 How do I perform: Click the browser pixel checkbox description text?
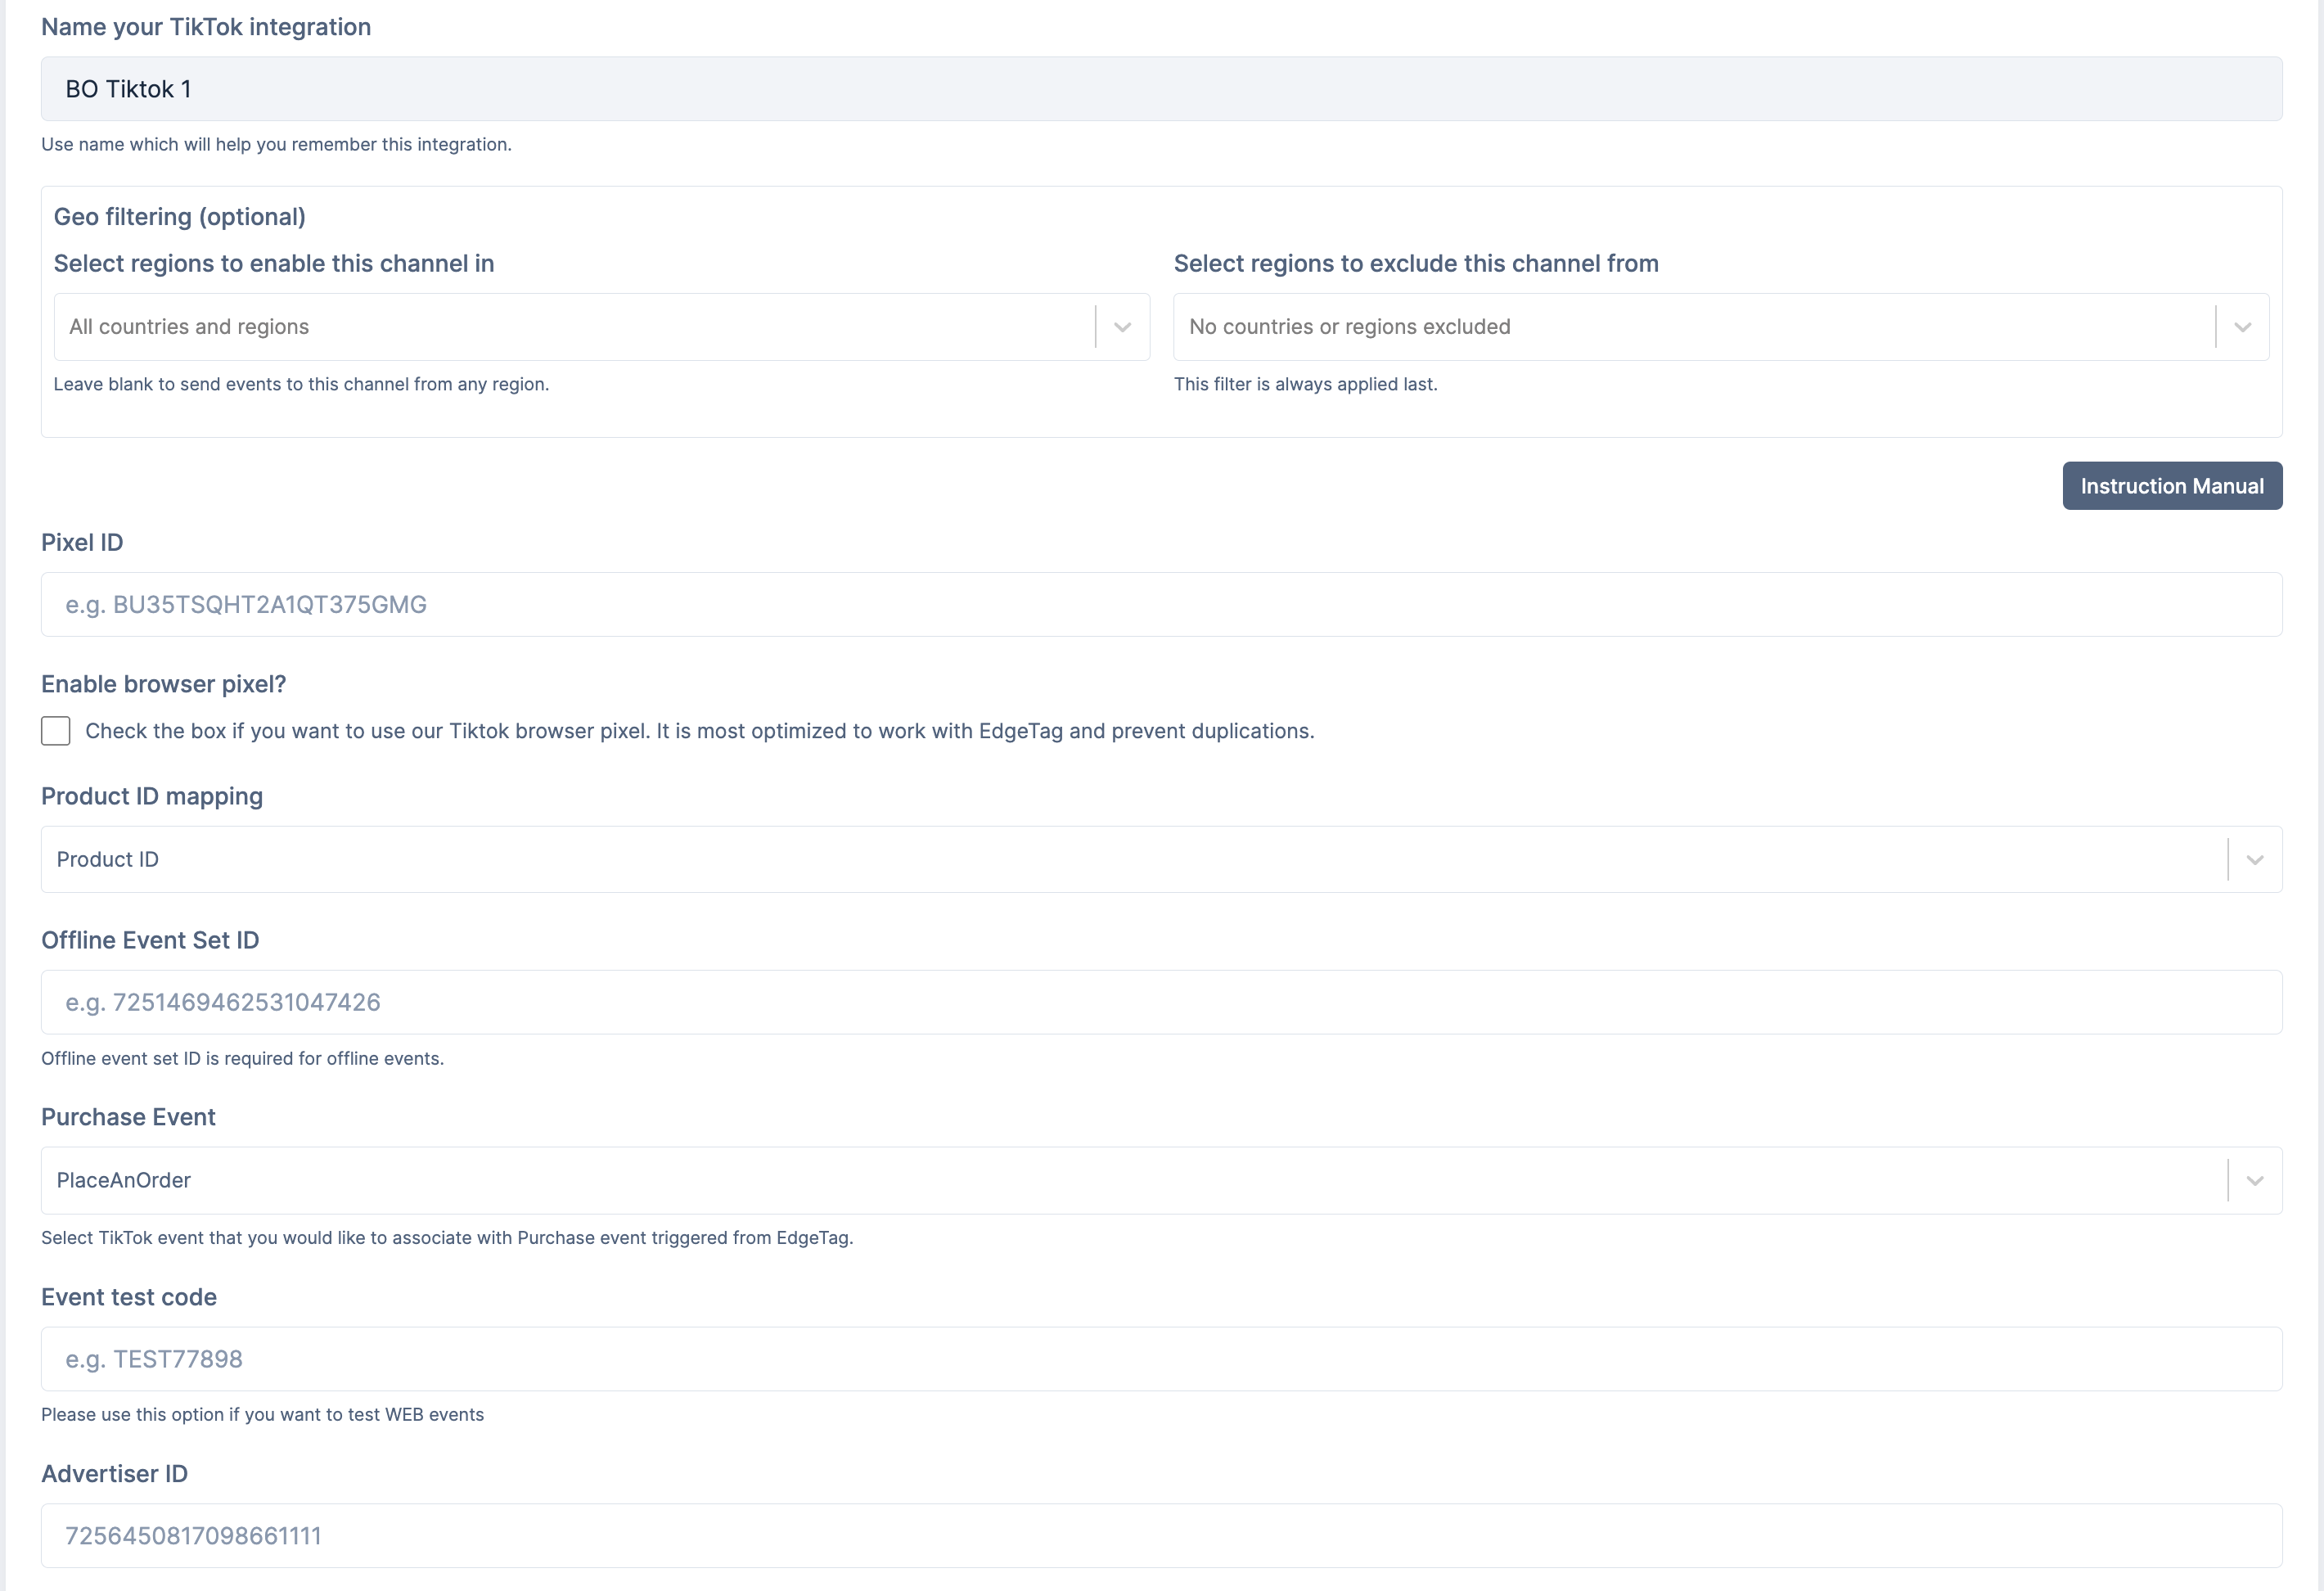pos(699,731)
